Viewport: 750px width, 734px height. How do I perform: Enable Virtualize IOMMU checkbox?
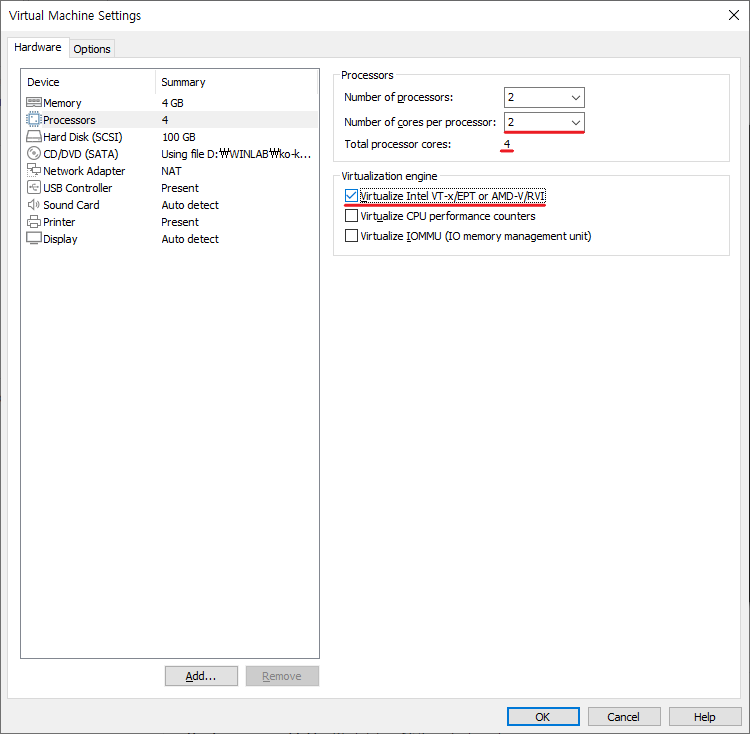click(351, 236)
